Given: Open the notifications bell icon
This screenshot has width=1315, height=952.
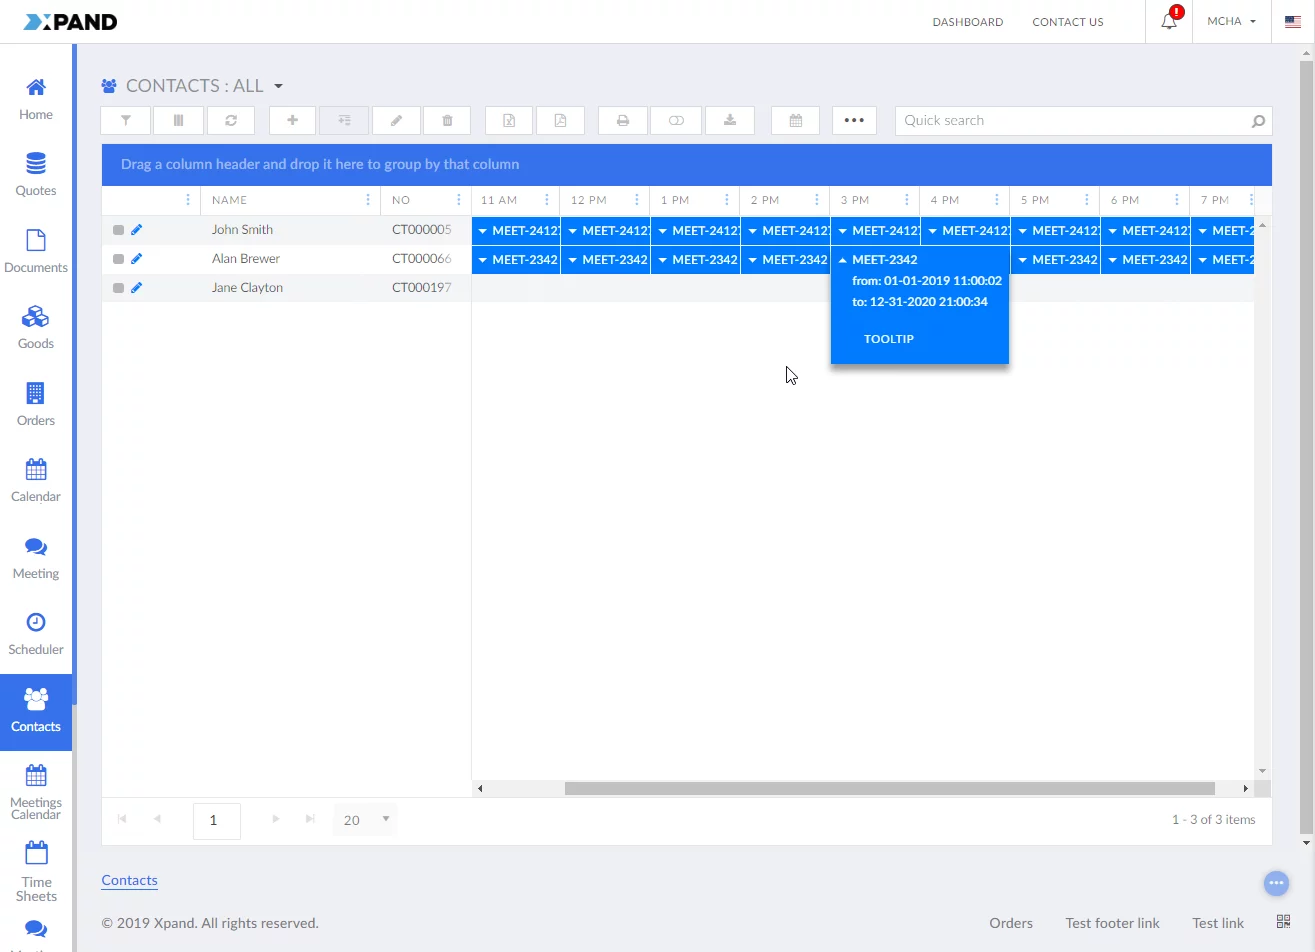Looking at the screenshot, I should 1169,21.
